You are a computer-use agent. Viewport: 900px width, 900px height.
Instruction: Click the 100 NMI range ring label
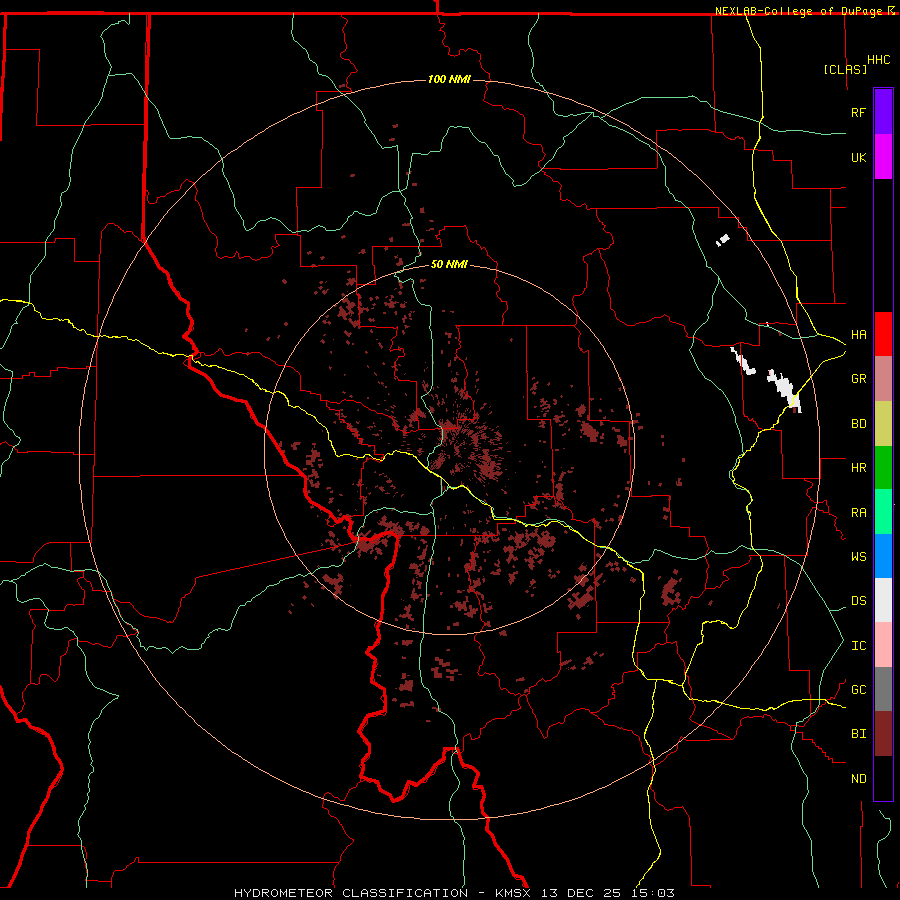pyautogui.click(x=449, y=79)
